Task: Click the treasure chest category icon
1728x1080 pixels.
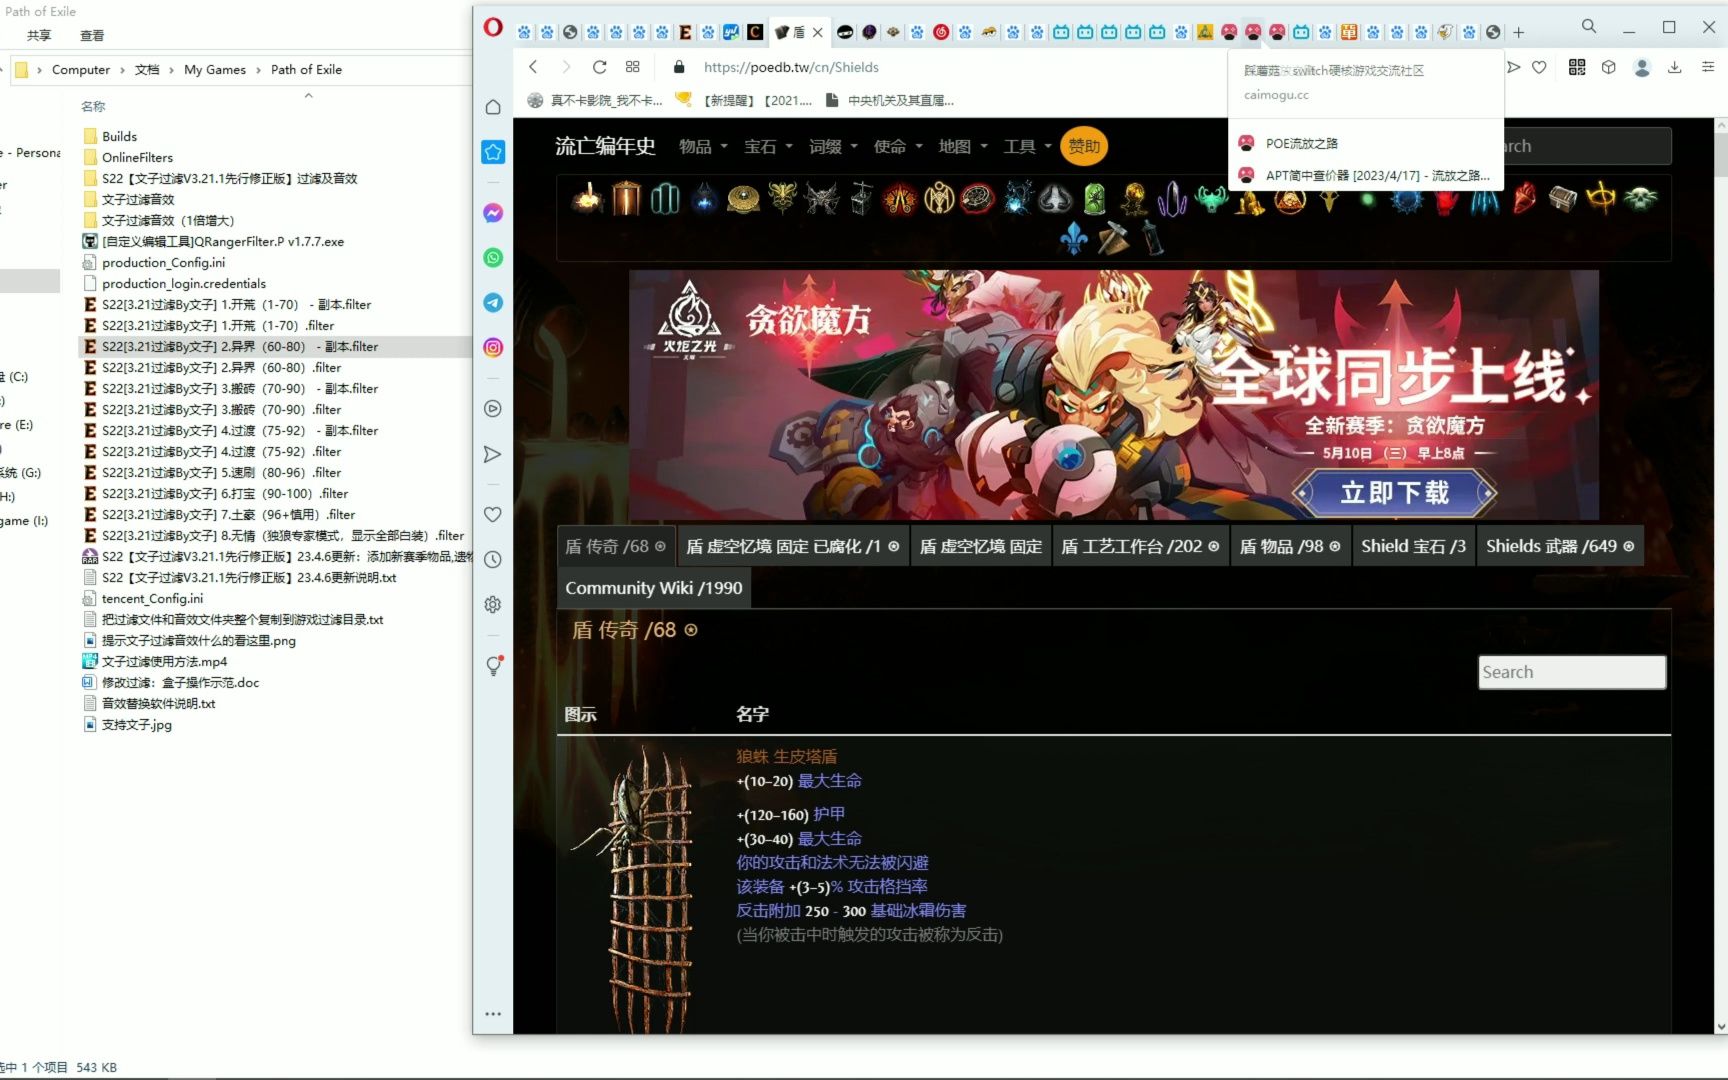Action: 1562,199
